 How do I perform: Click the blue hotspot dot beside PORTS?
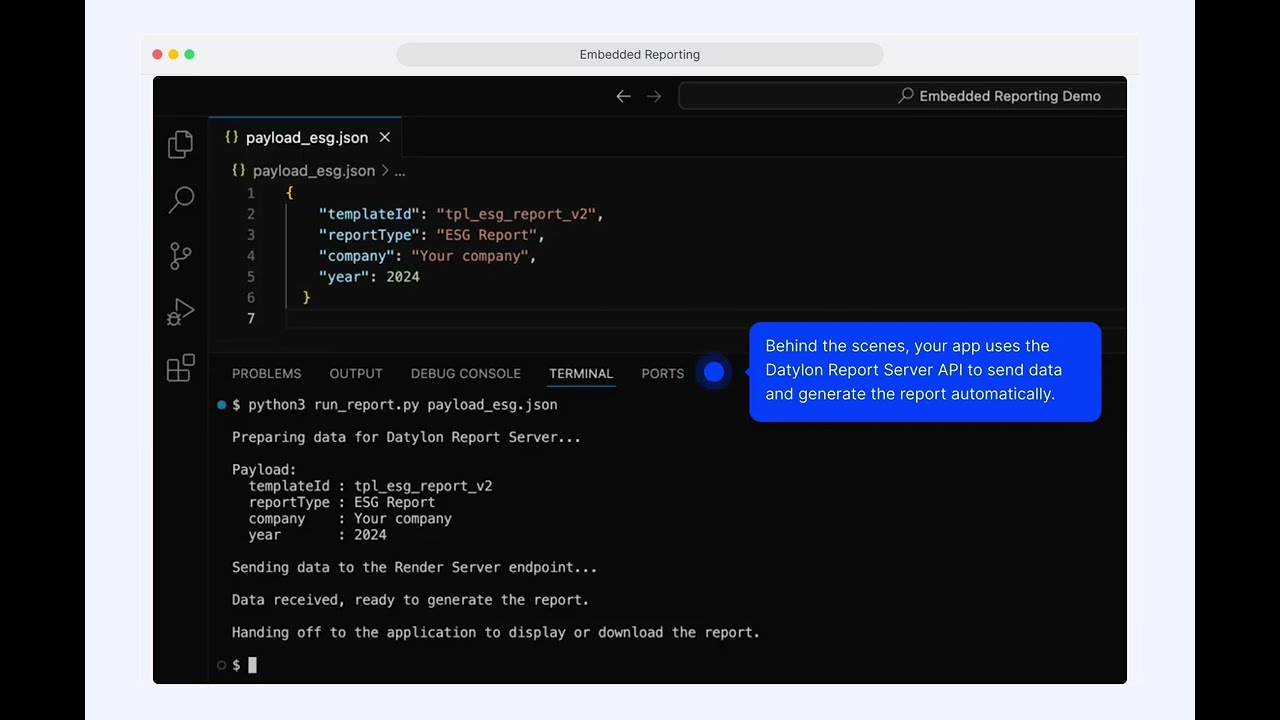(x=714, y=372)
